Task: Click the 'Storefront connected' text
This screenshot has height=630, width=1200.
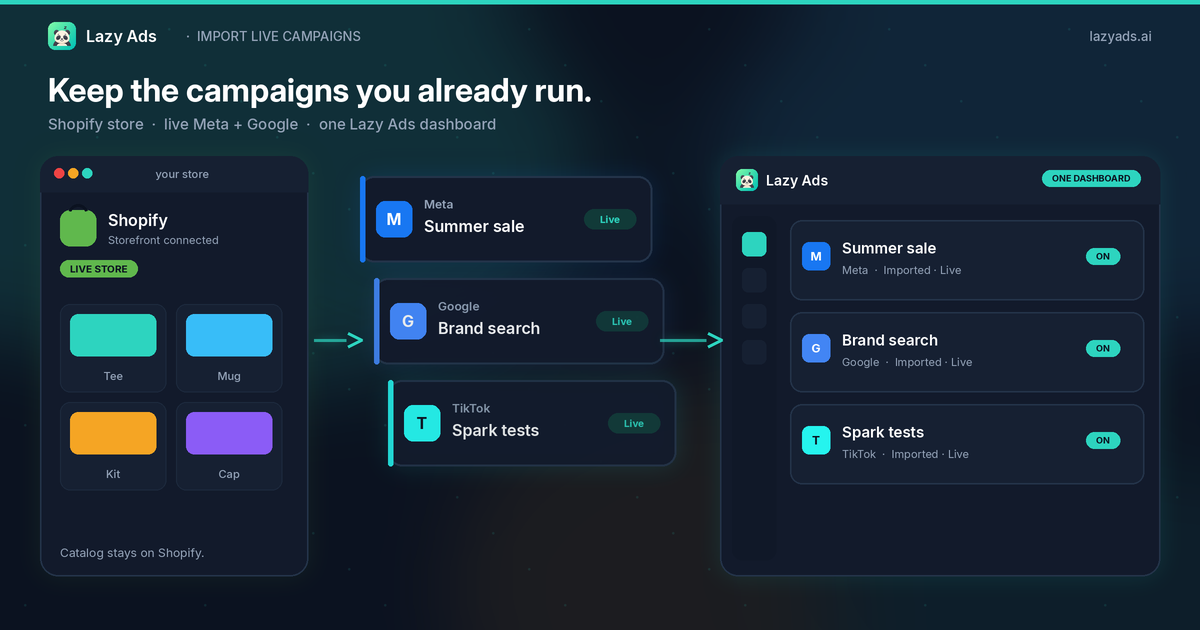Action: pos(163,240)
